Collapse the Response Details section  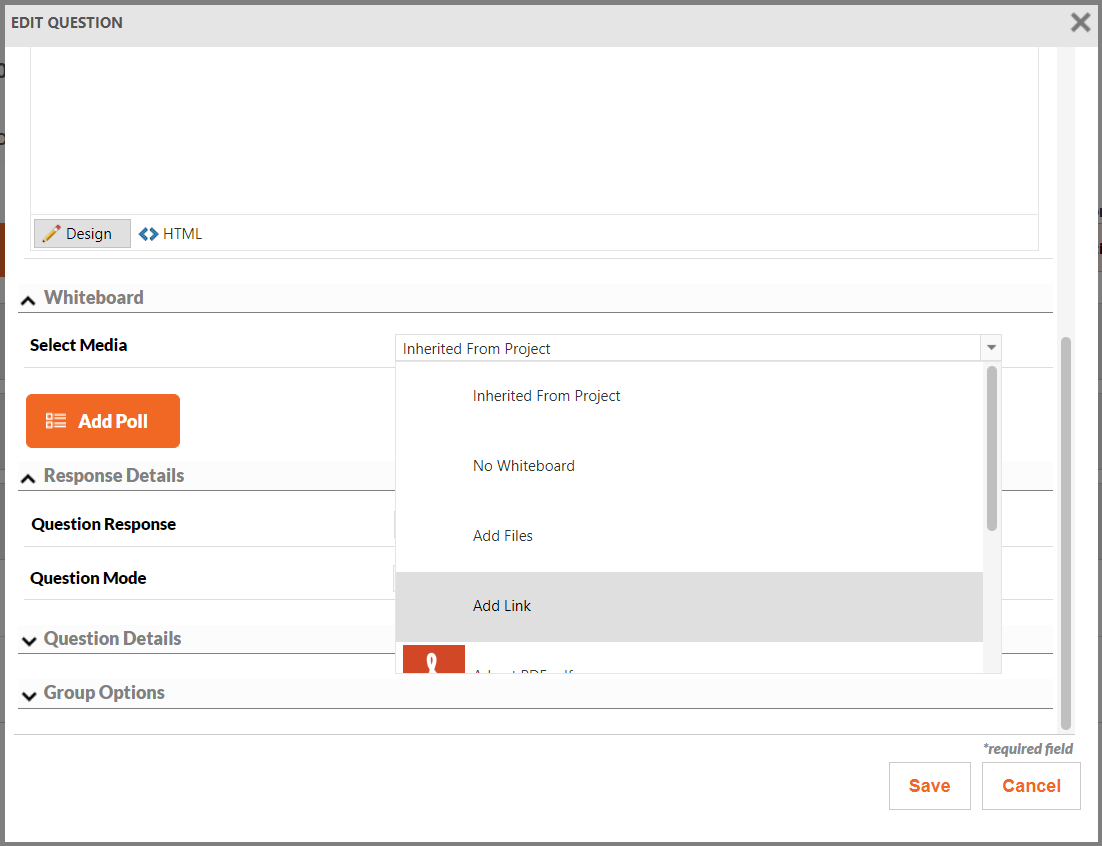[x=28, y=479]
